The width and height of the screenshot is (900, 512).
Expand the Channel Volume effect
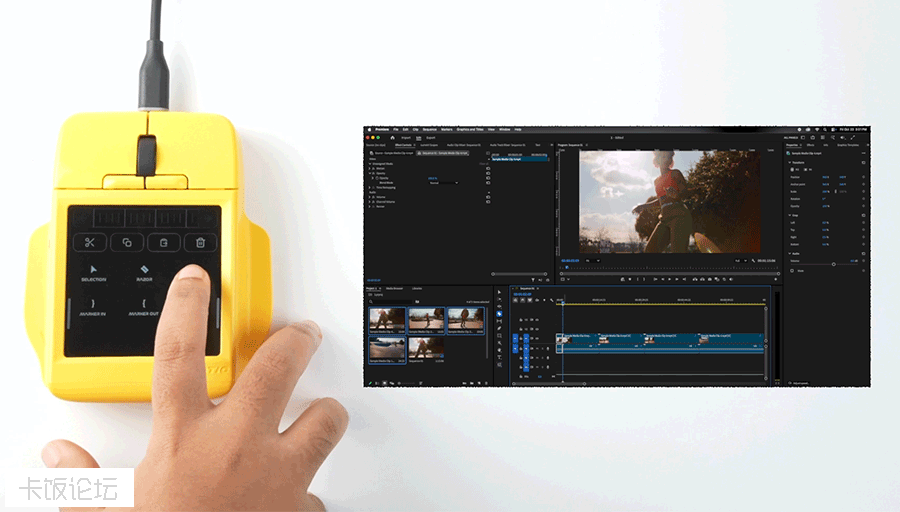point(370,201)
